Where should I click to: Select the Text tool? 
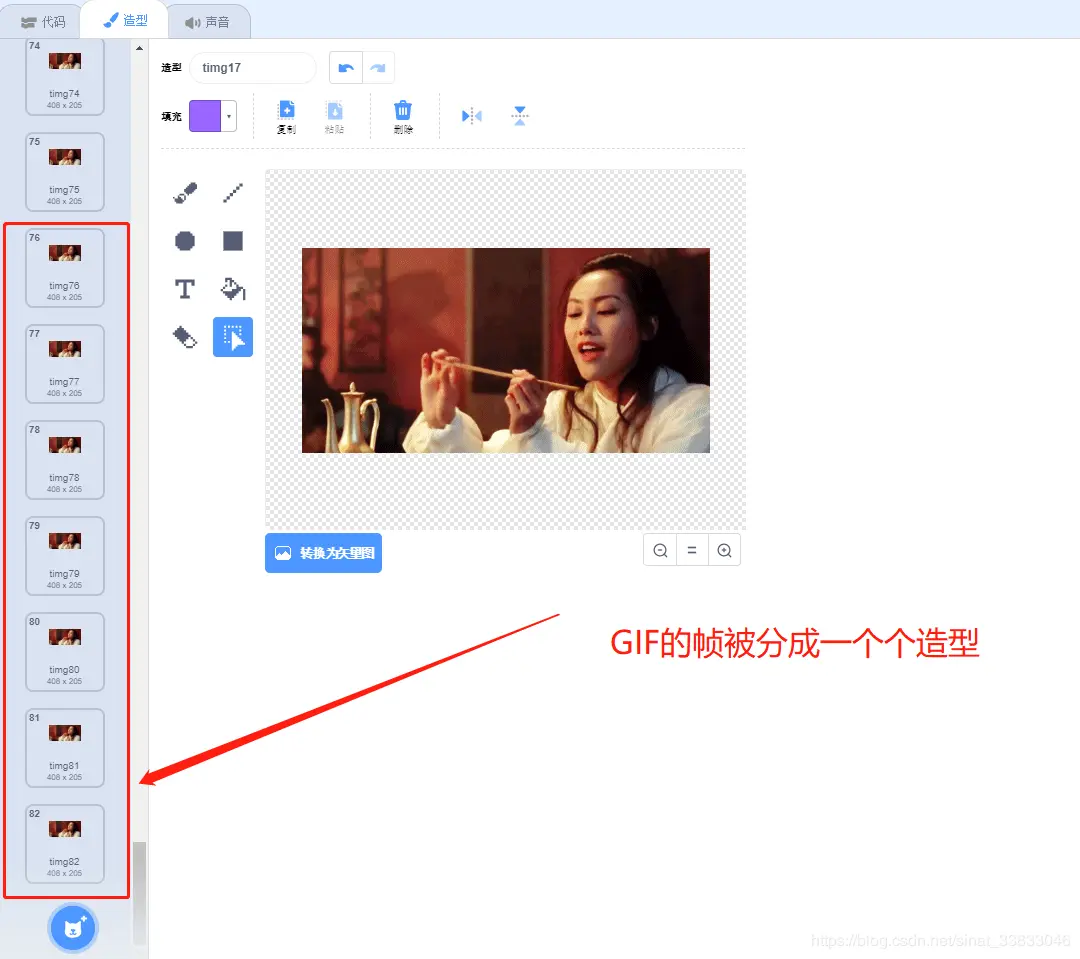coord(185,289)
